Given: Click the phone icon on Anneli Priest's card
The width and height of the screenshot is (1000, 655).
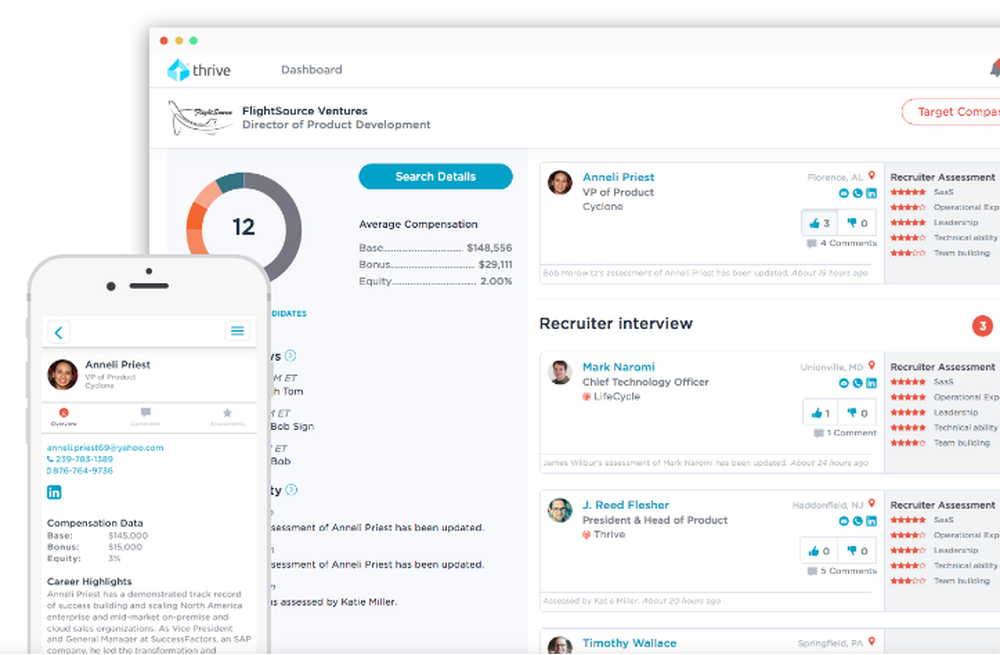Looking at the screenshot, I should click(x=858, y=193).
